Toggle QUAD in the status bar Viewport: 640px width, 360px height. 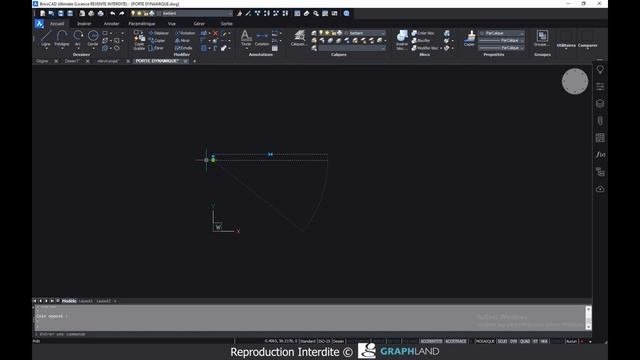point(525,341)
